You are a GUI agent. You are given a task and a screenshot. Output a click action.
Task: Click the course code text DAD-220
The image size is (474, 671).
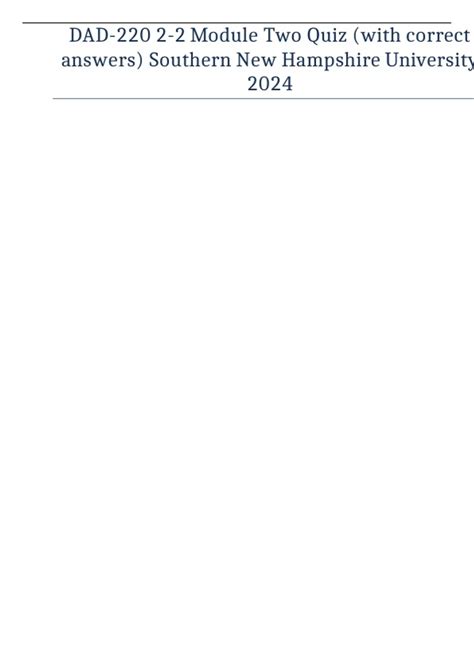[x=110, y=35]
